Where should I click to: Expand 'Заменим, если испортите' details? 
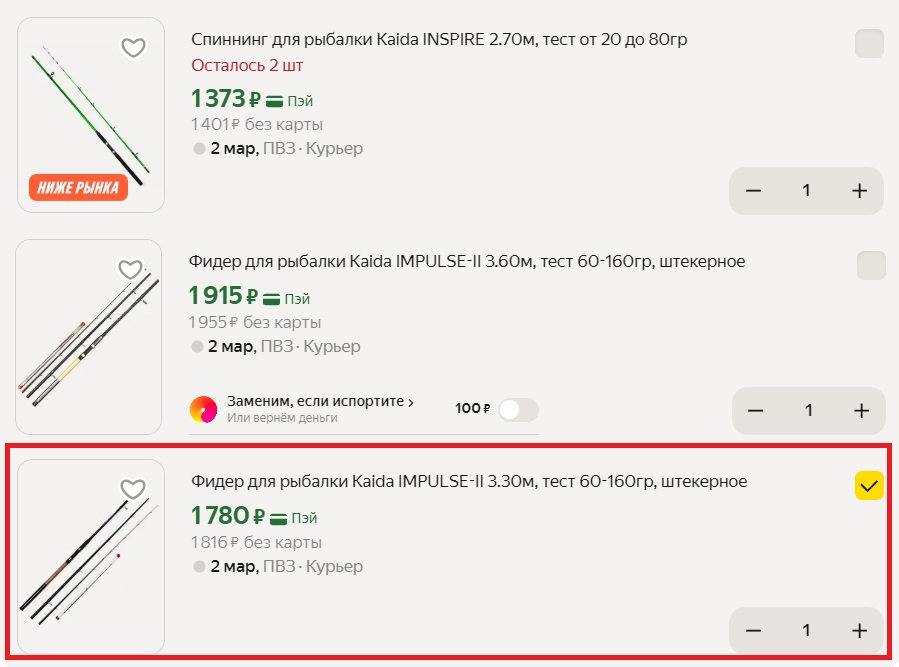[x=320, y=402]
